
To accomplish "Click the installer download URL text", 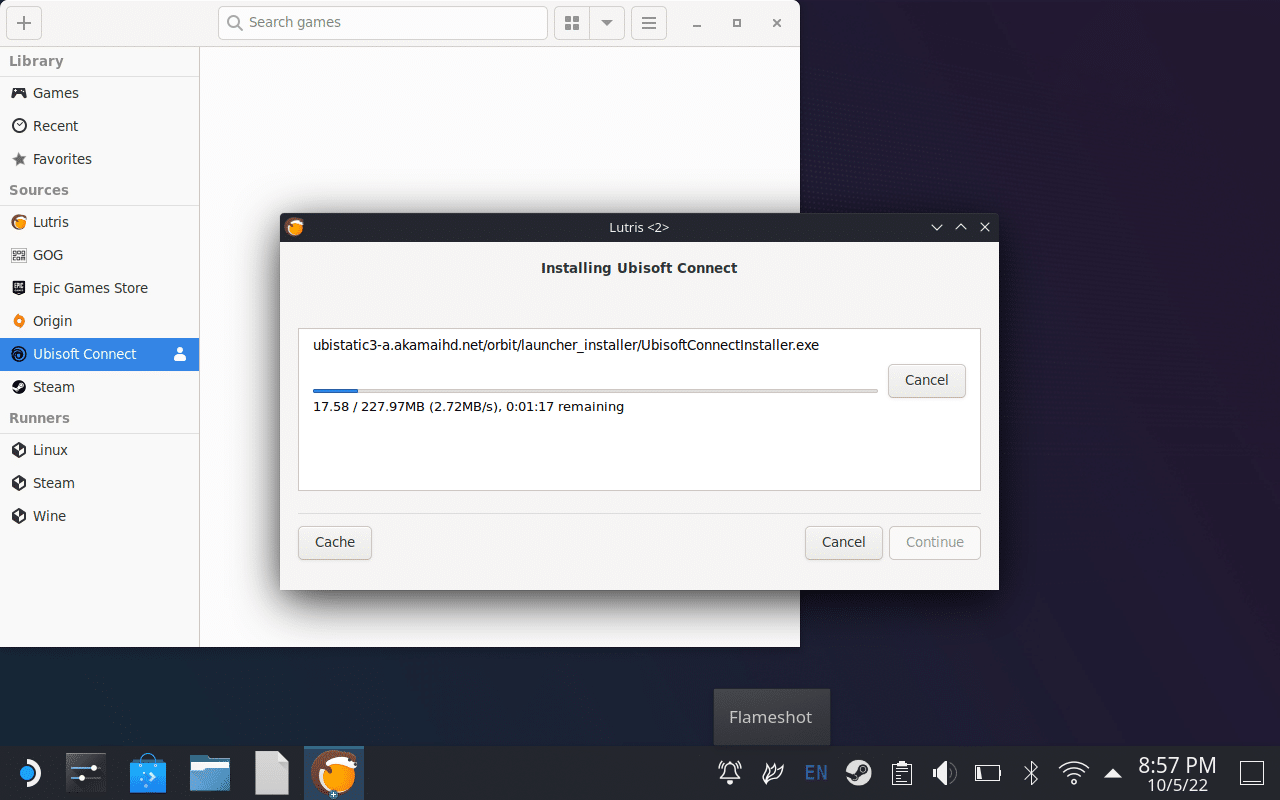I will (x=566, y=345).
